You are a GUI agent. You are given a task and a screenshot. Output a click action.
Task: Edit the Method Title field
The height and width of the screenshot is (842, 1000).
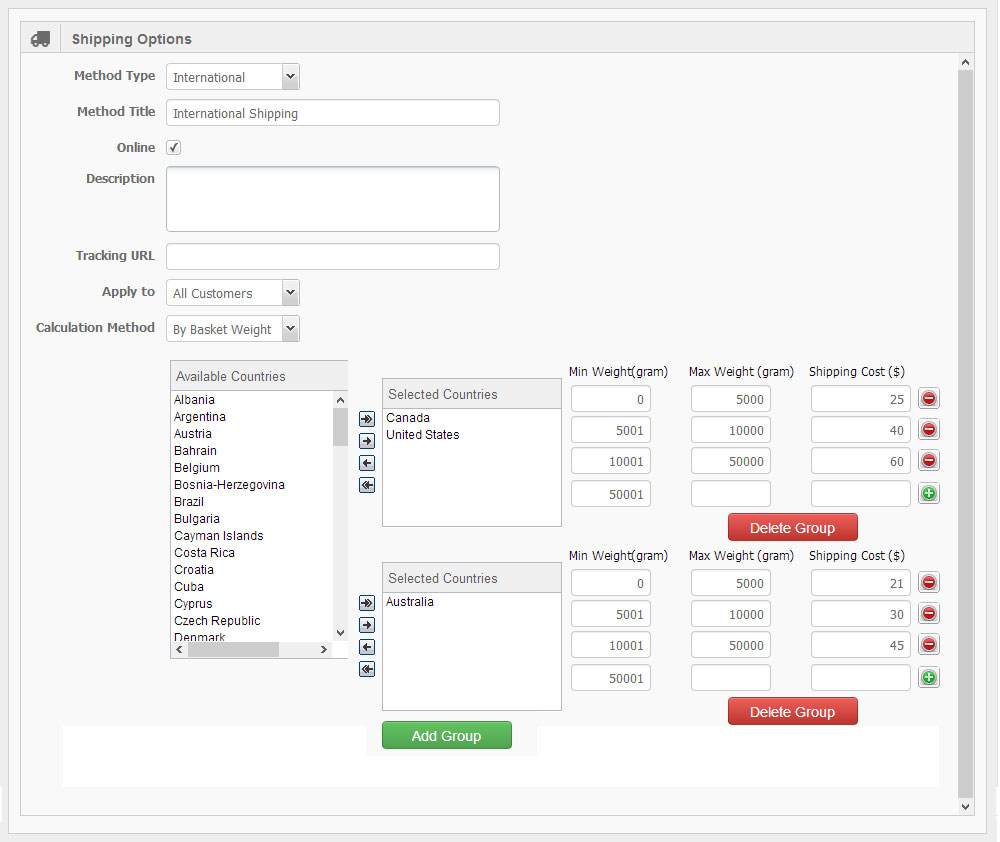(333, 113)
